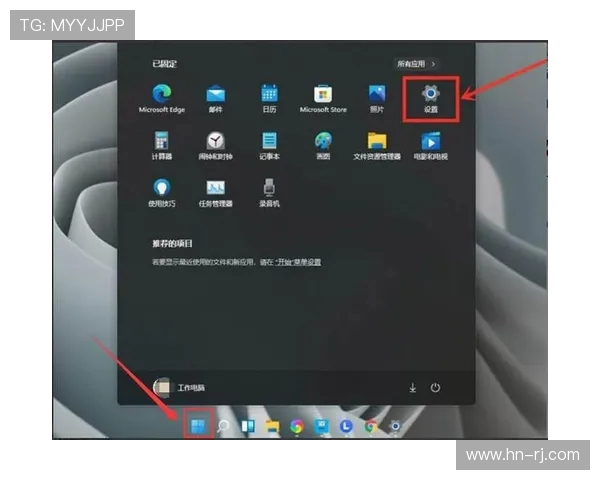This screenshot has height=480, width=600.
Task: Open File Explorer (文件资源管理器) in Start menu
Action: pos(377,145)
